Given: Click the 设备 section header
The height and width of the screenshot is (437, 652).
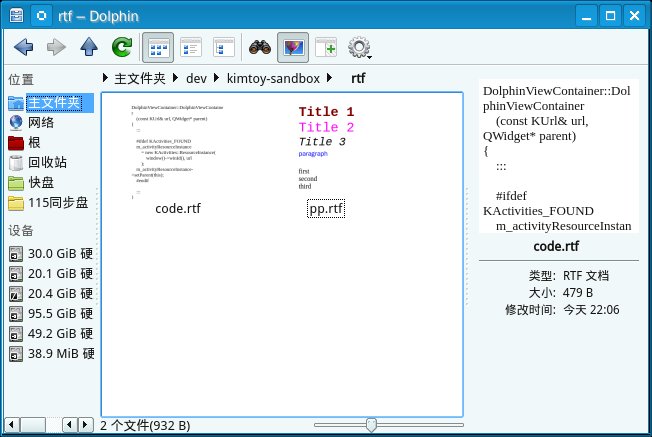Looking at the screenshot, I should 21,231.
